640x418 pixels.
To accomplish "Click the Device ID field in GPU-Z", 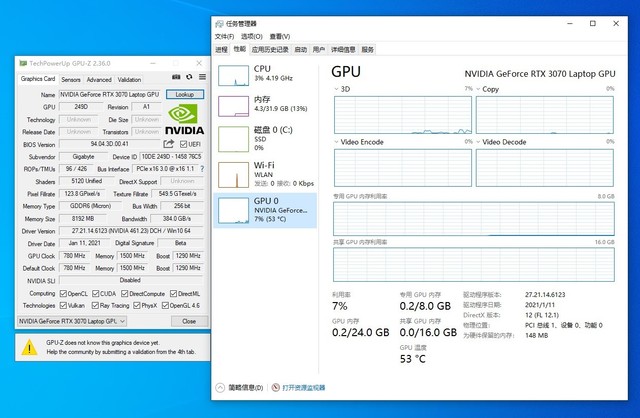I will click(171, 156).
